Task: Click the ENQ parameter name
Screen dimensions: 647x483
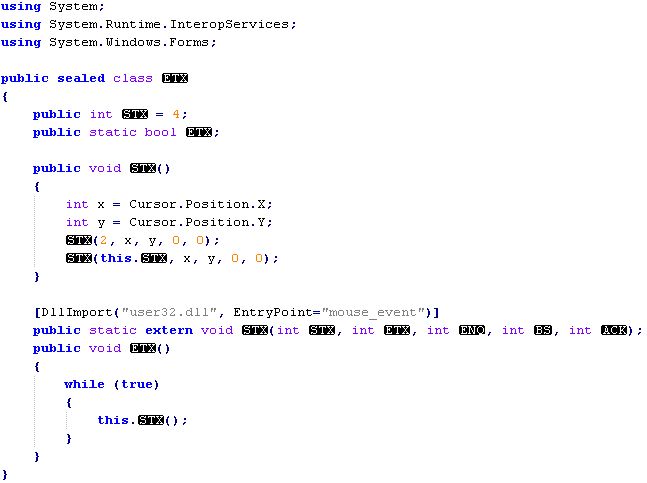Action: [x=472, y=330]
